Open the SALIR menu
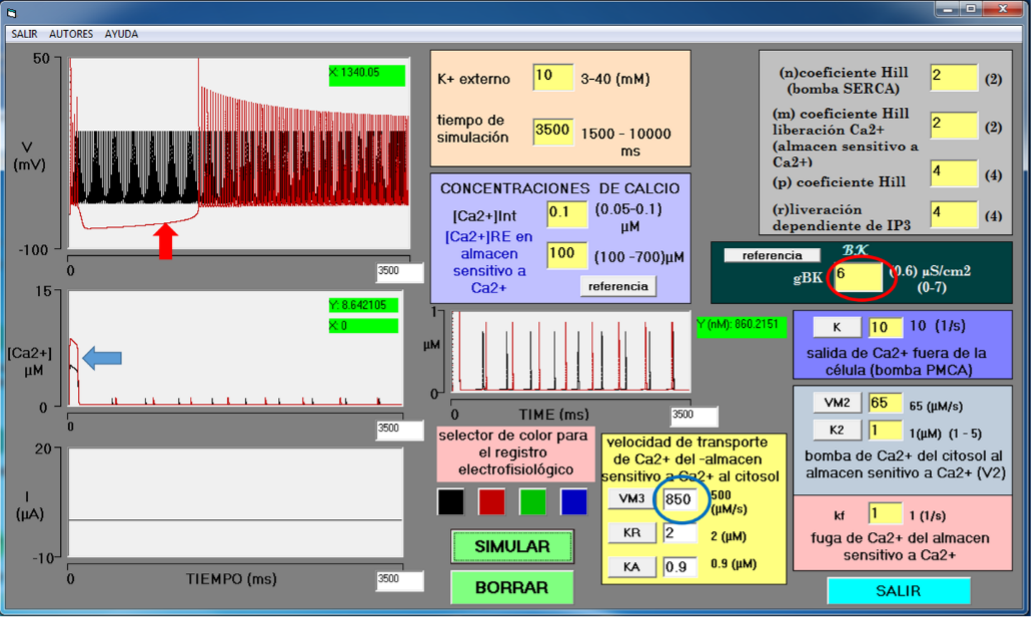The image size is (1035, 620). [x=24, y=34]
